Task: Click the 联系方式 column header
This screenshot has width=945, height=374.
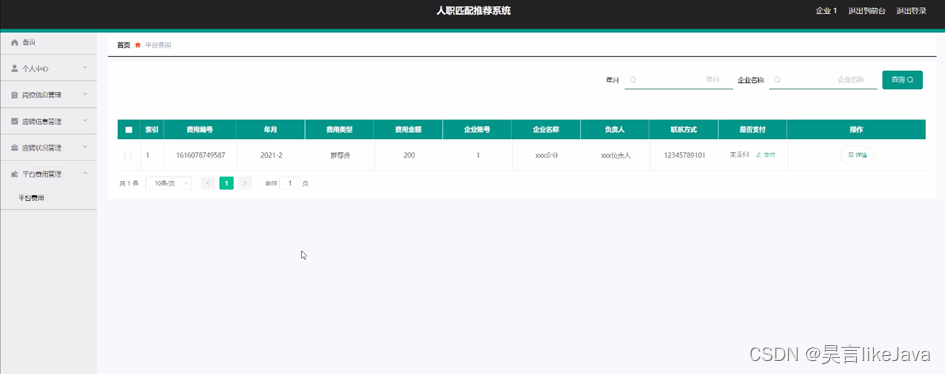Action: click(x=683, y=129)
